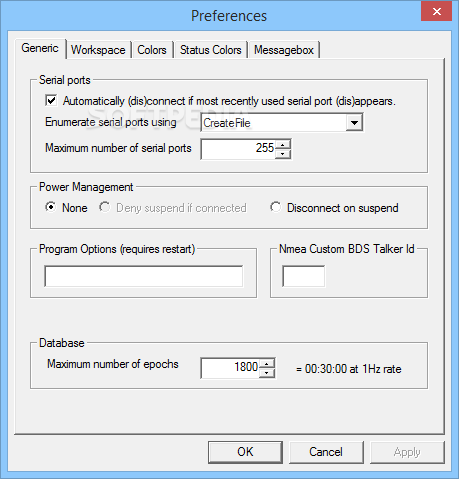
Task: Click the Cancel button
Action: click(326, 452)
